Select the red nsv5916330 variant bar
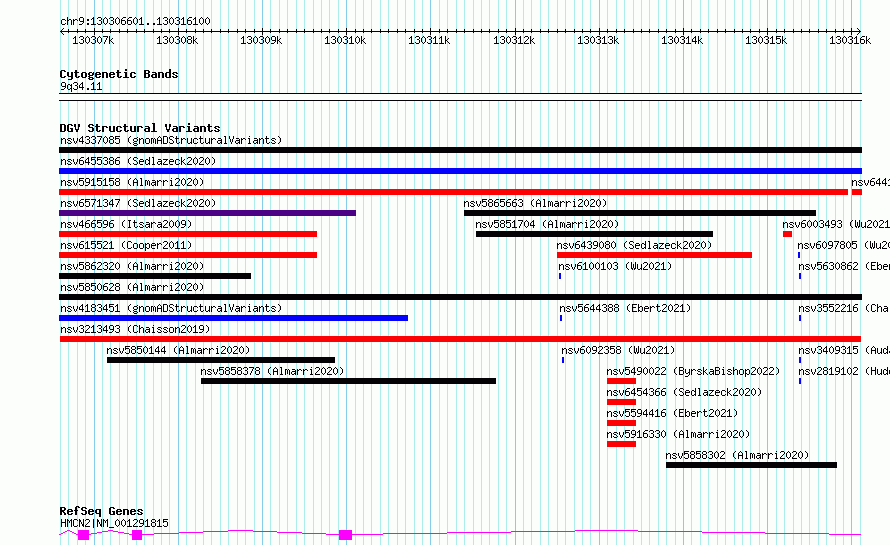Screen dimensions: 890x545 click(x=622, y=444)
